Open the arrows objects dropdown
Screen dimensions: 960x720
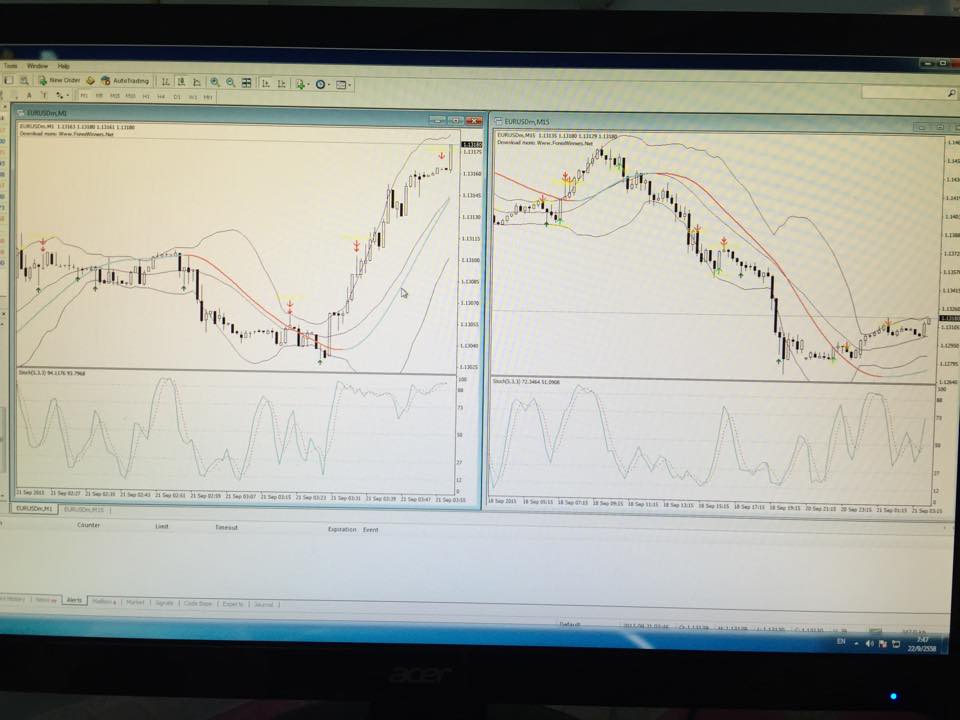point(62,96)
